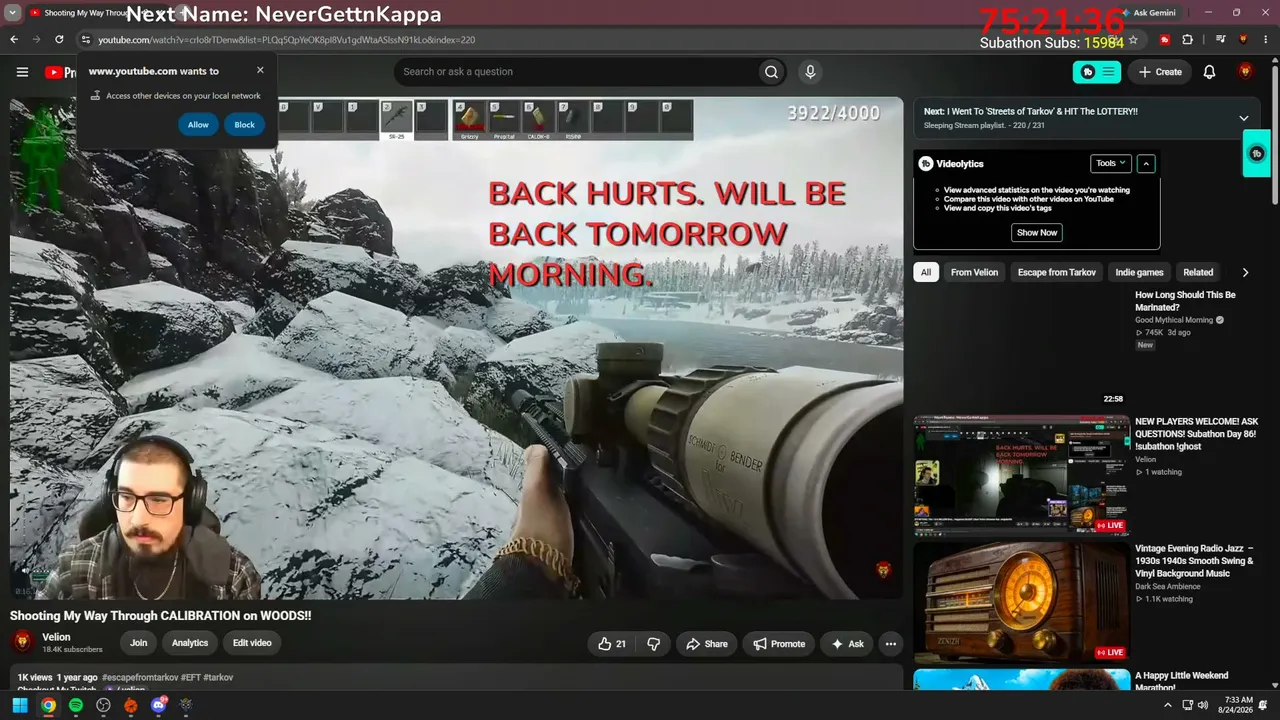This screenshot has width=1280, height=720.
Task: Select the All filter chip
Action: click(926, 272)
